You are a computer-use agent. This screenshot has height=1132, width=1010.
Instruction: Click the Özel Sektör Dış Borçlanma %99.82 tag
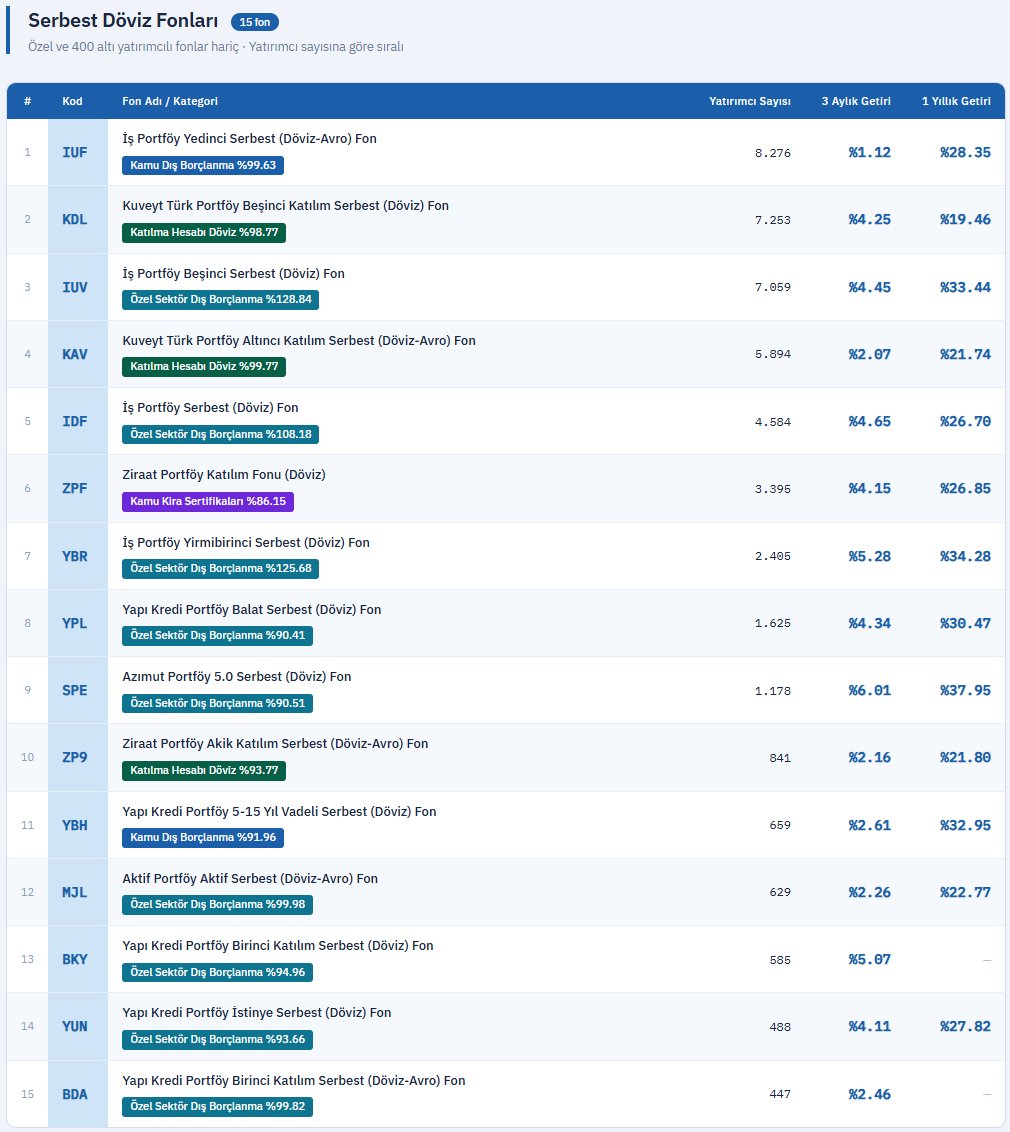coord(217,1107)
